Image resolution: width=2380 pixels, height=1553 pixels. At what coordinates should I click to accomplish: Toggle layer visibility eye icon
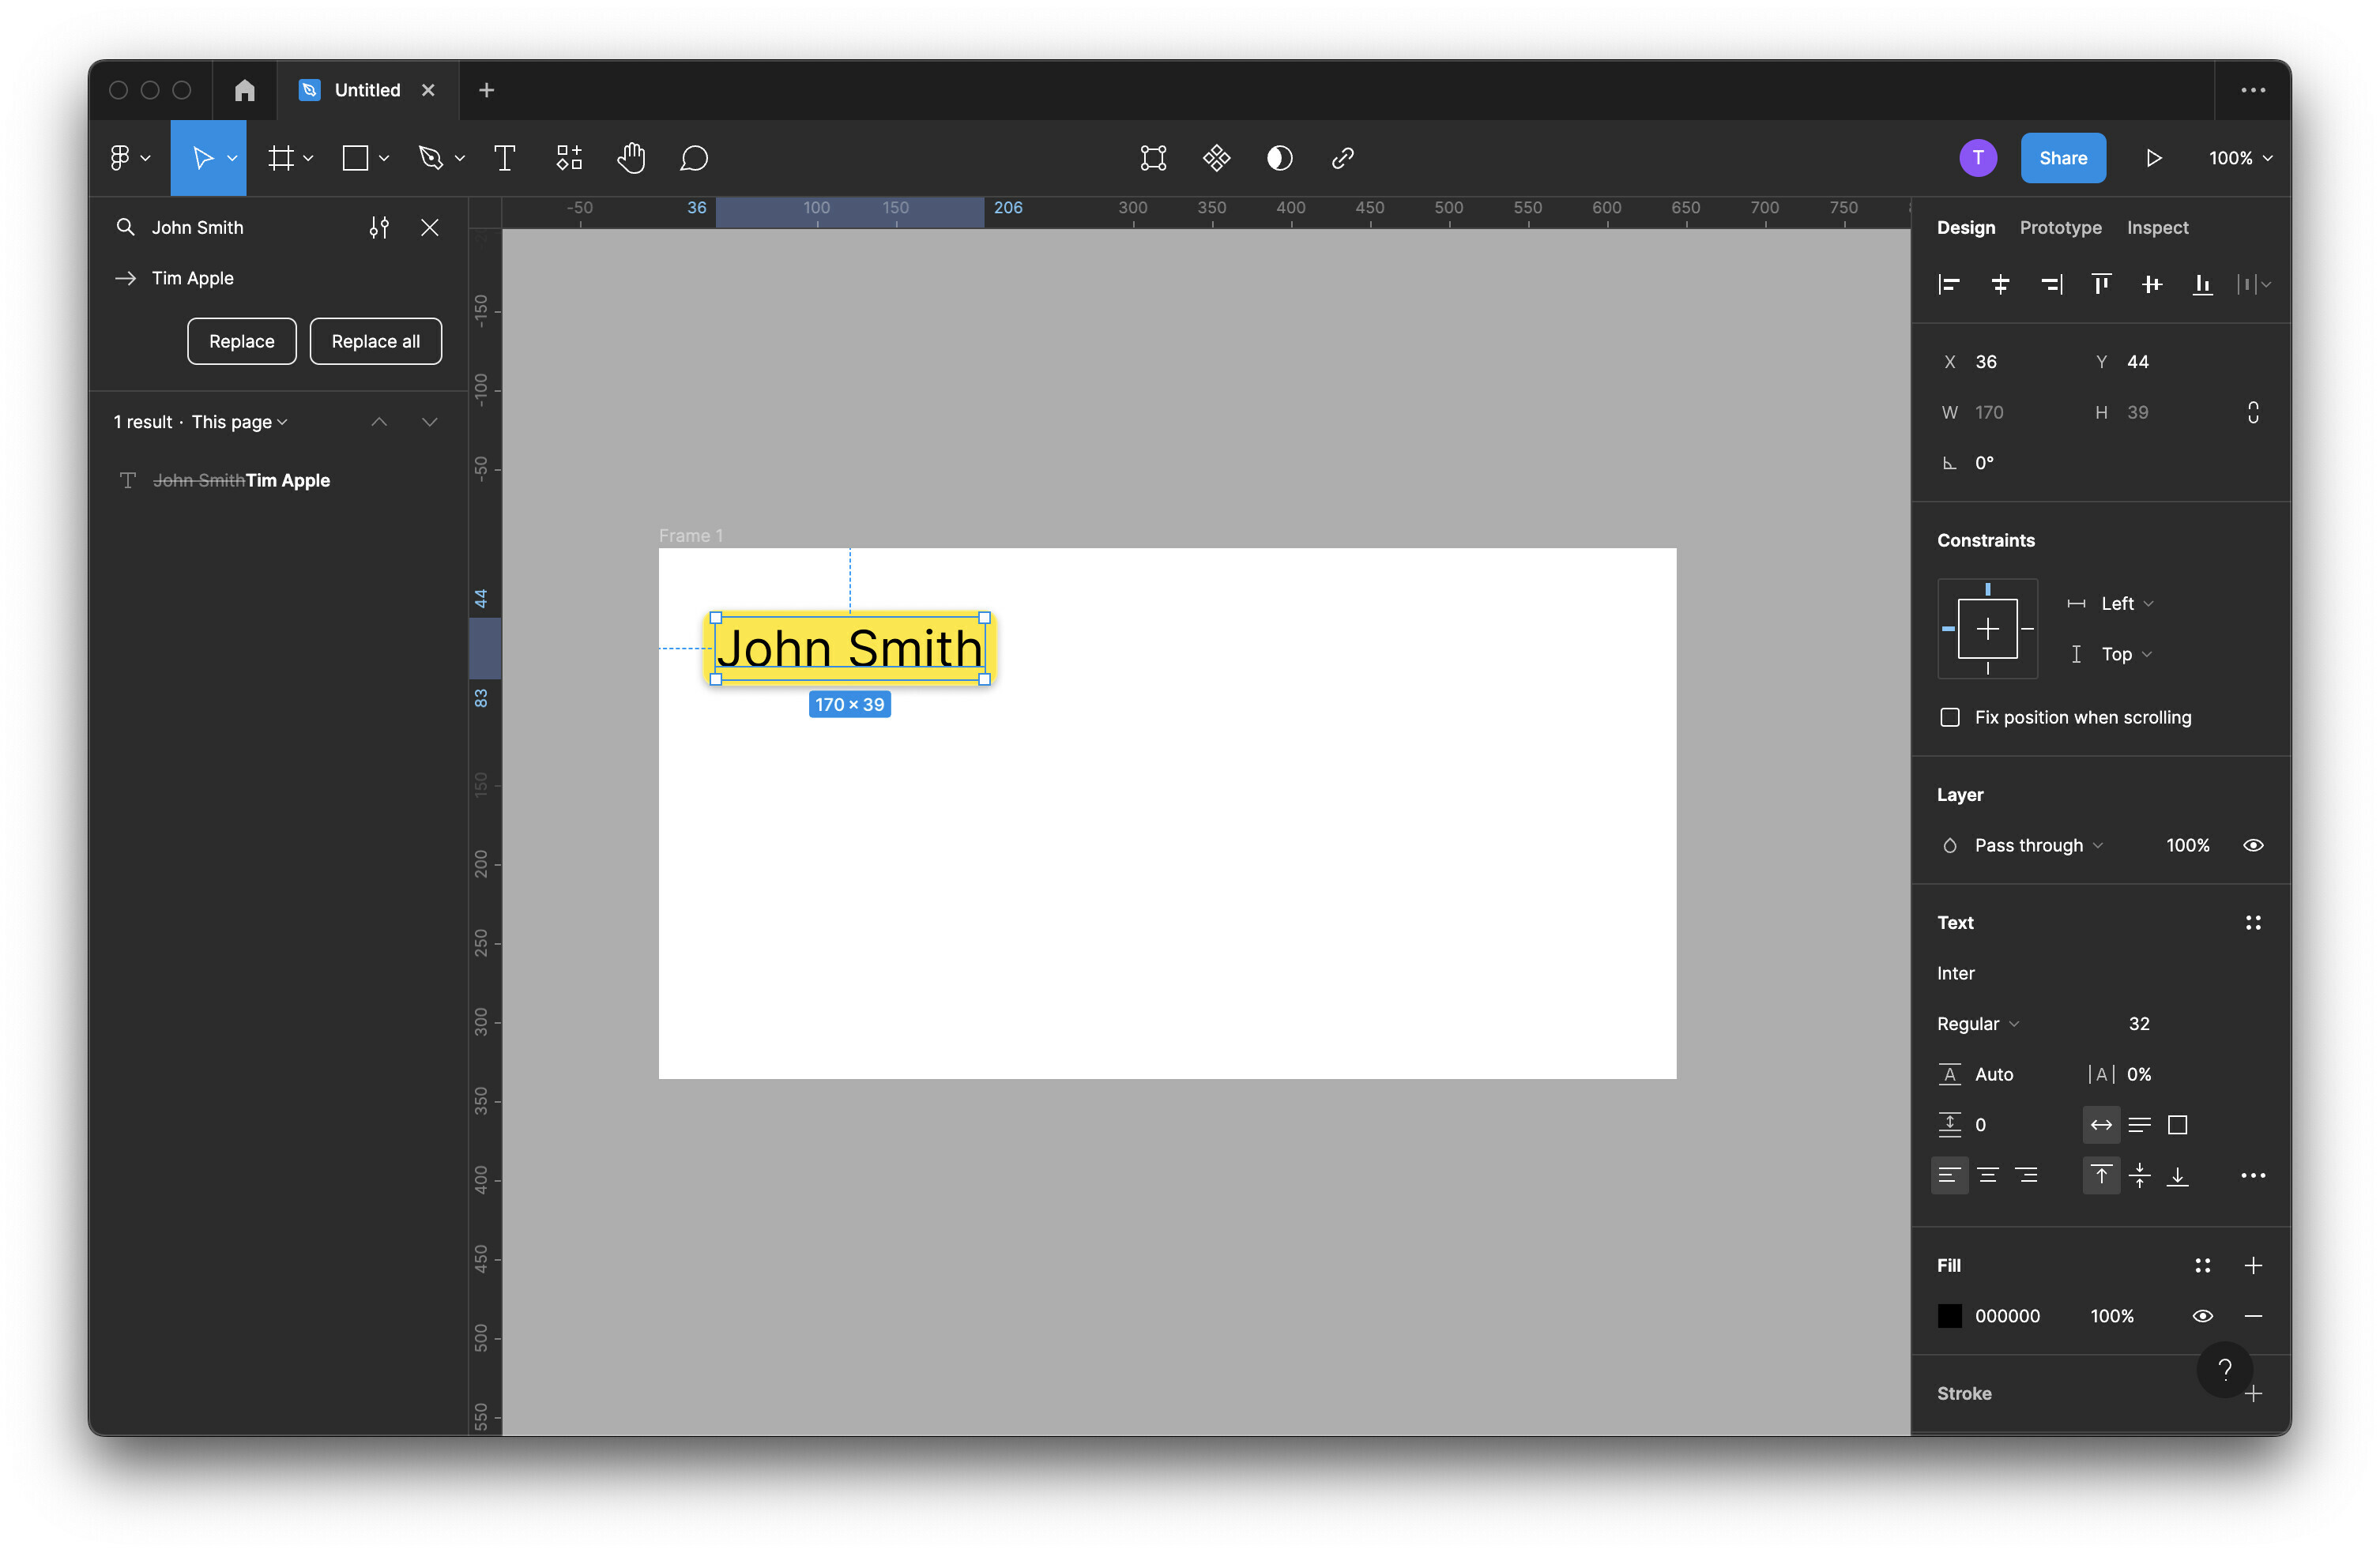[x=2253, y=846]
